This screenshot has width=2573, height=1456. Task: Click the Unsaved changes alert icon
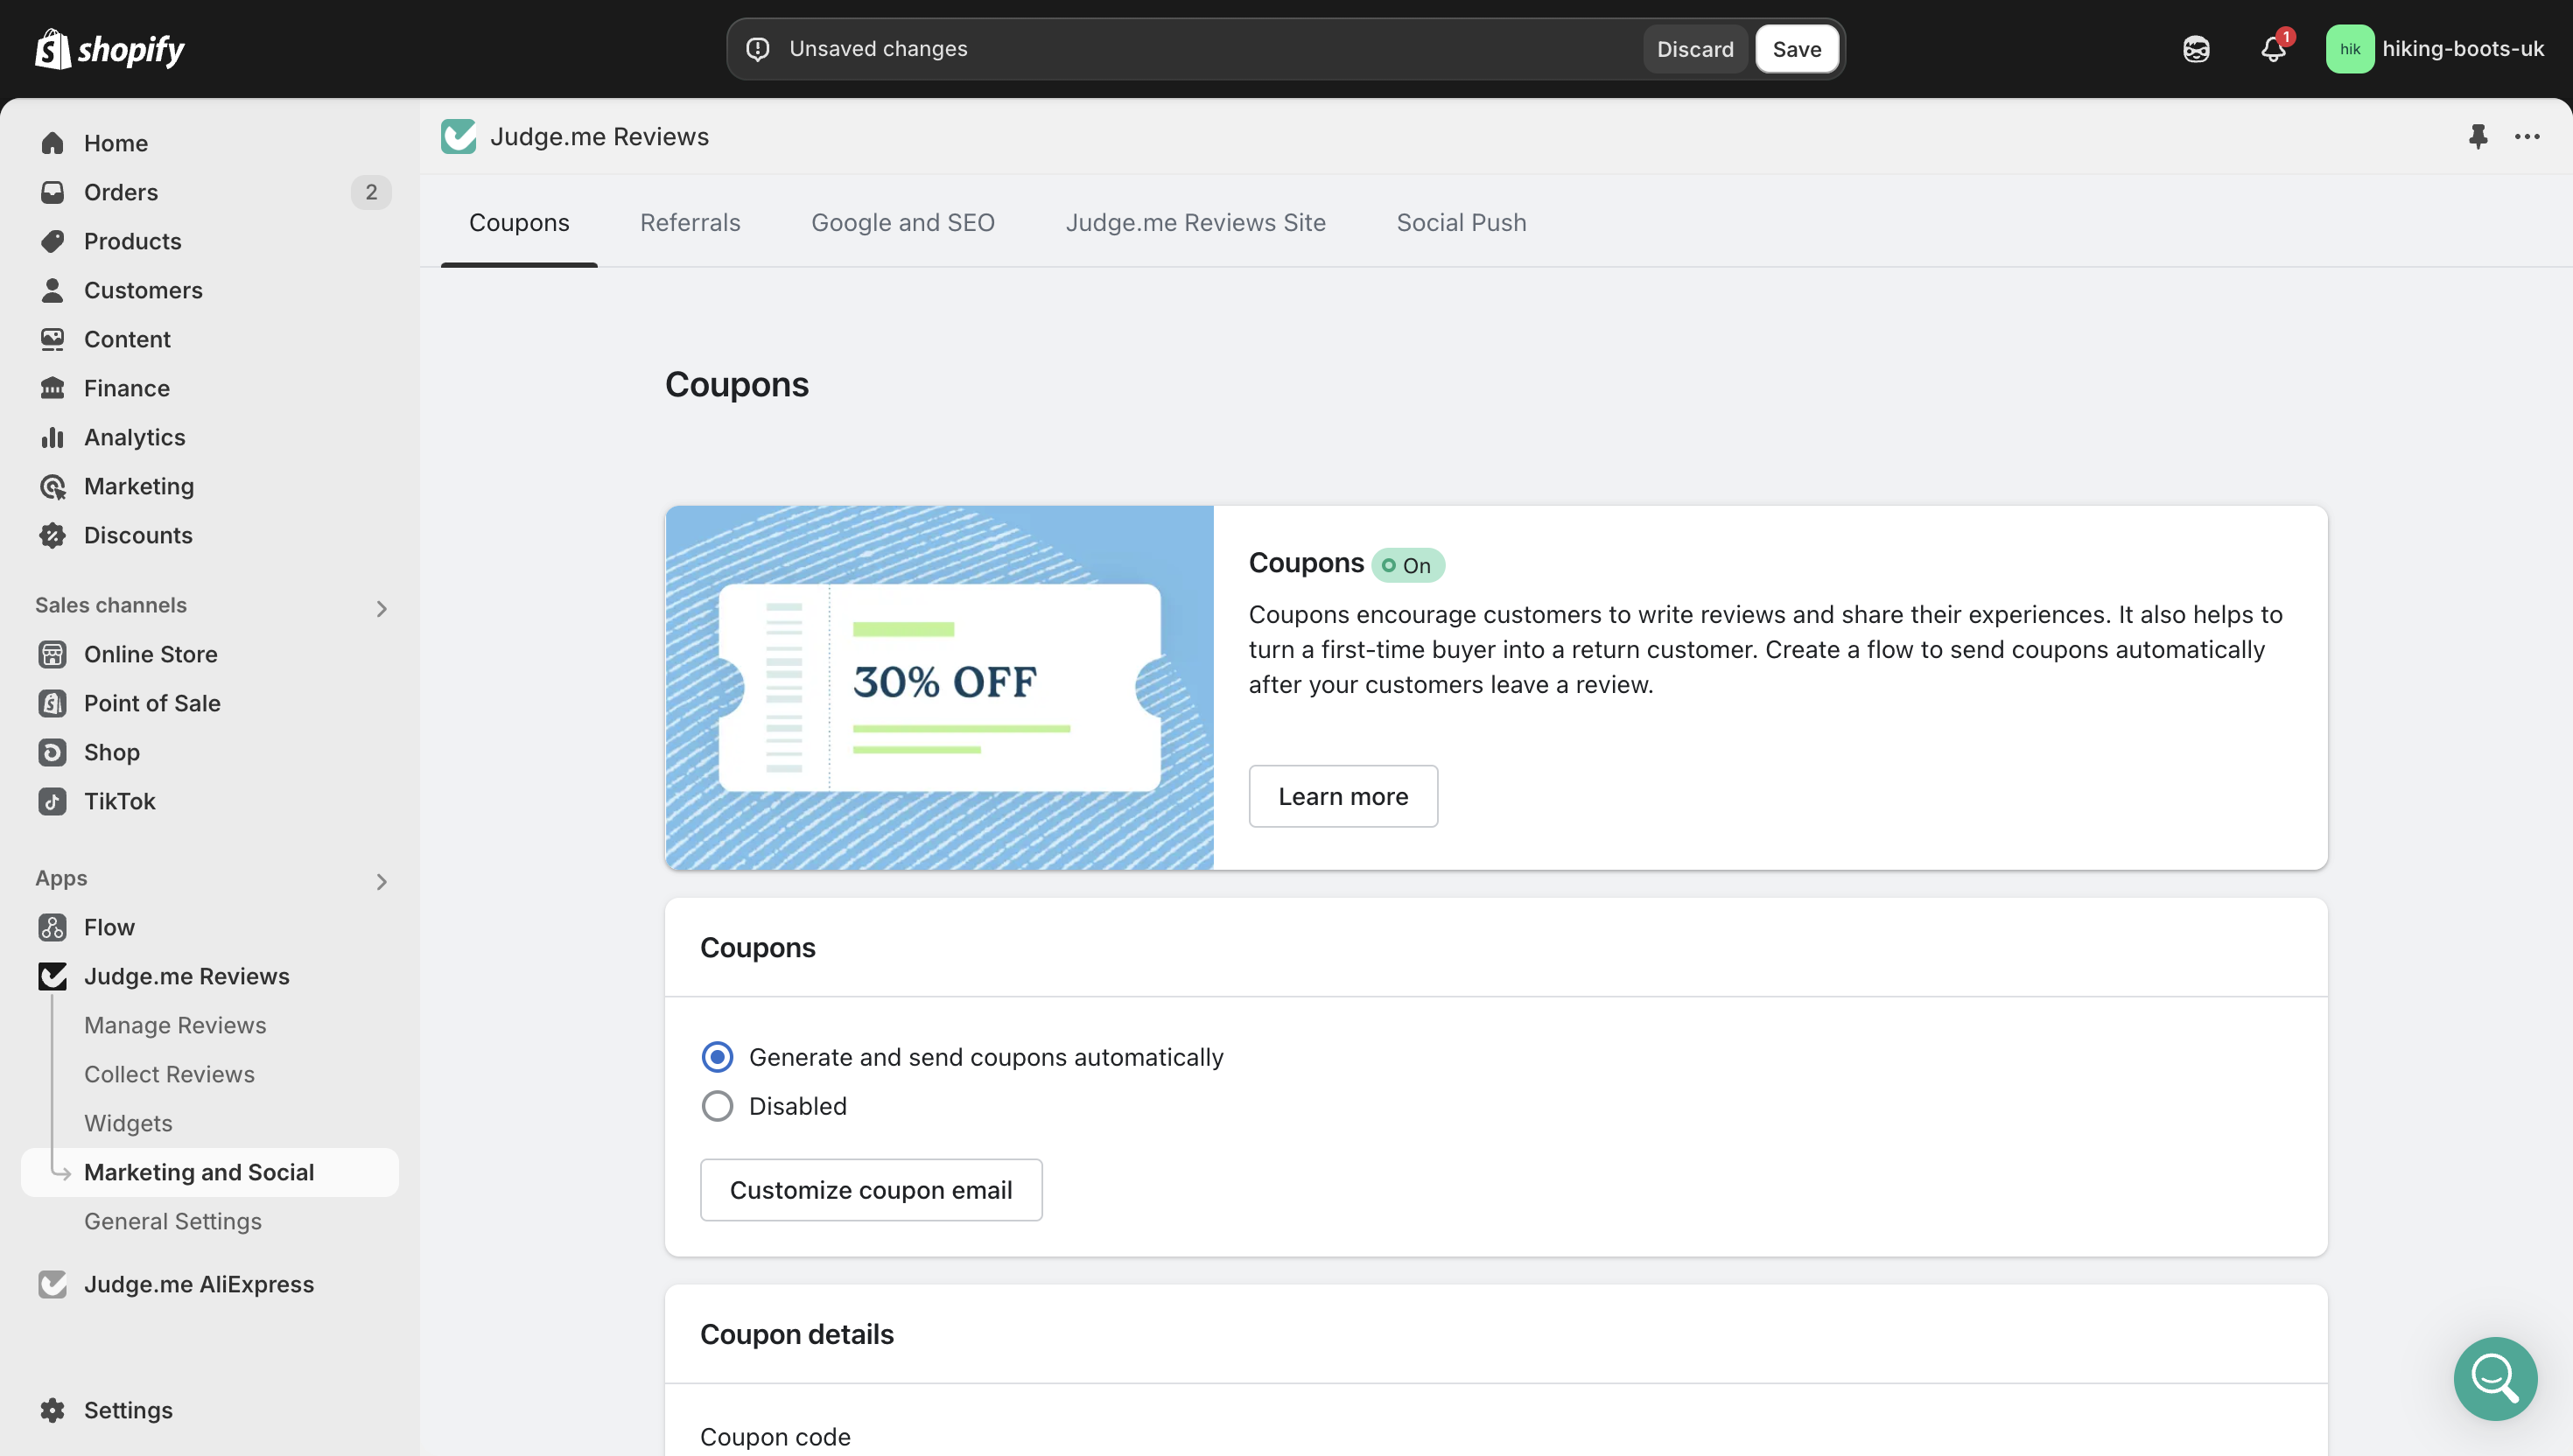click(x=758, y=49)
